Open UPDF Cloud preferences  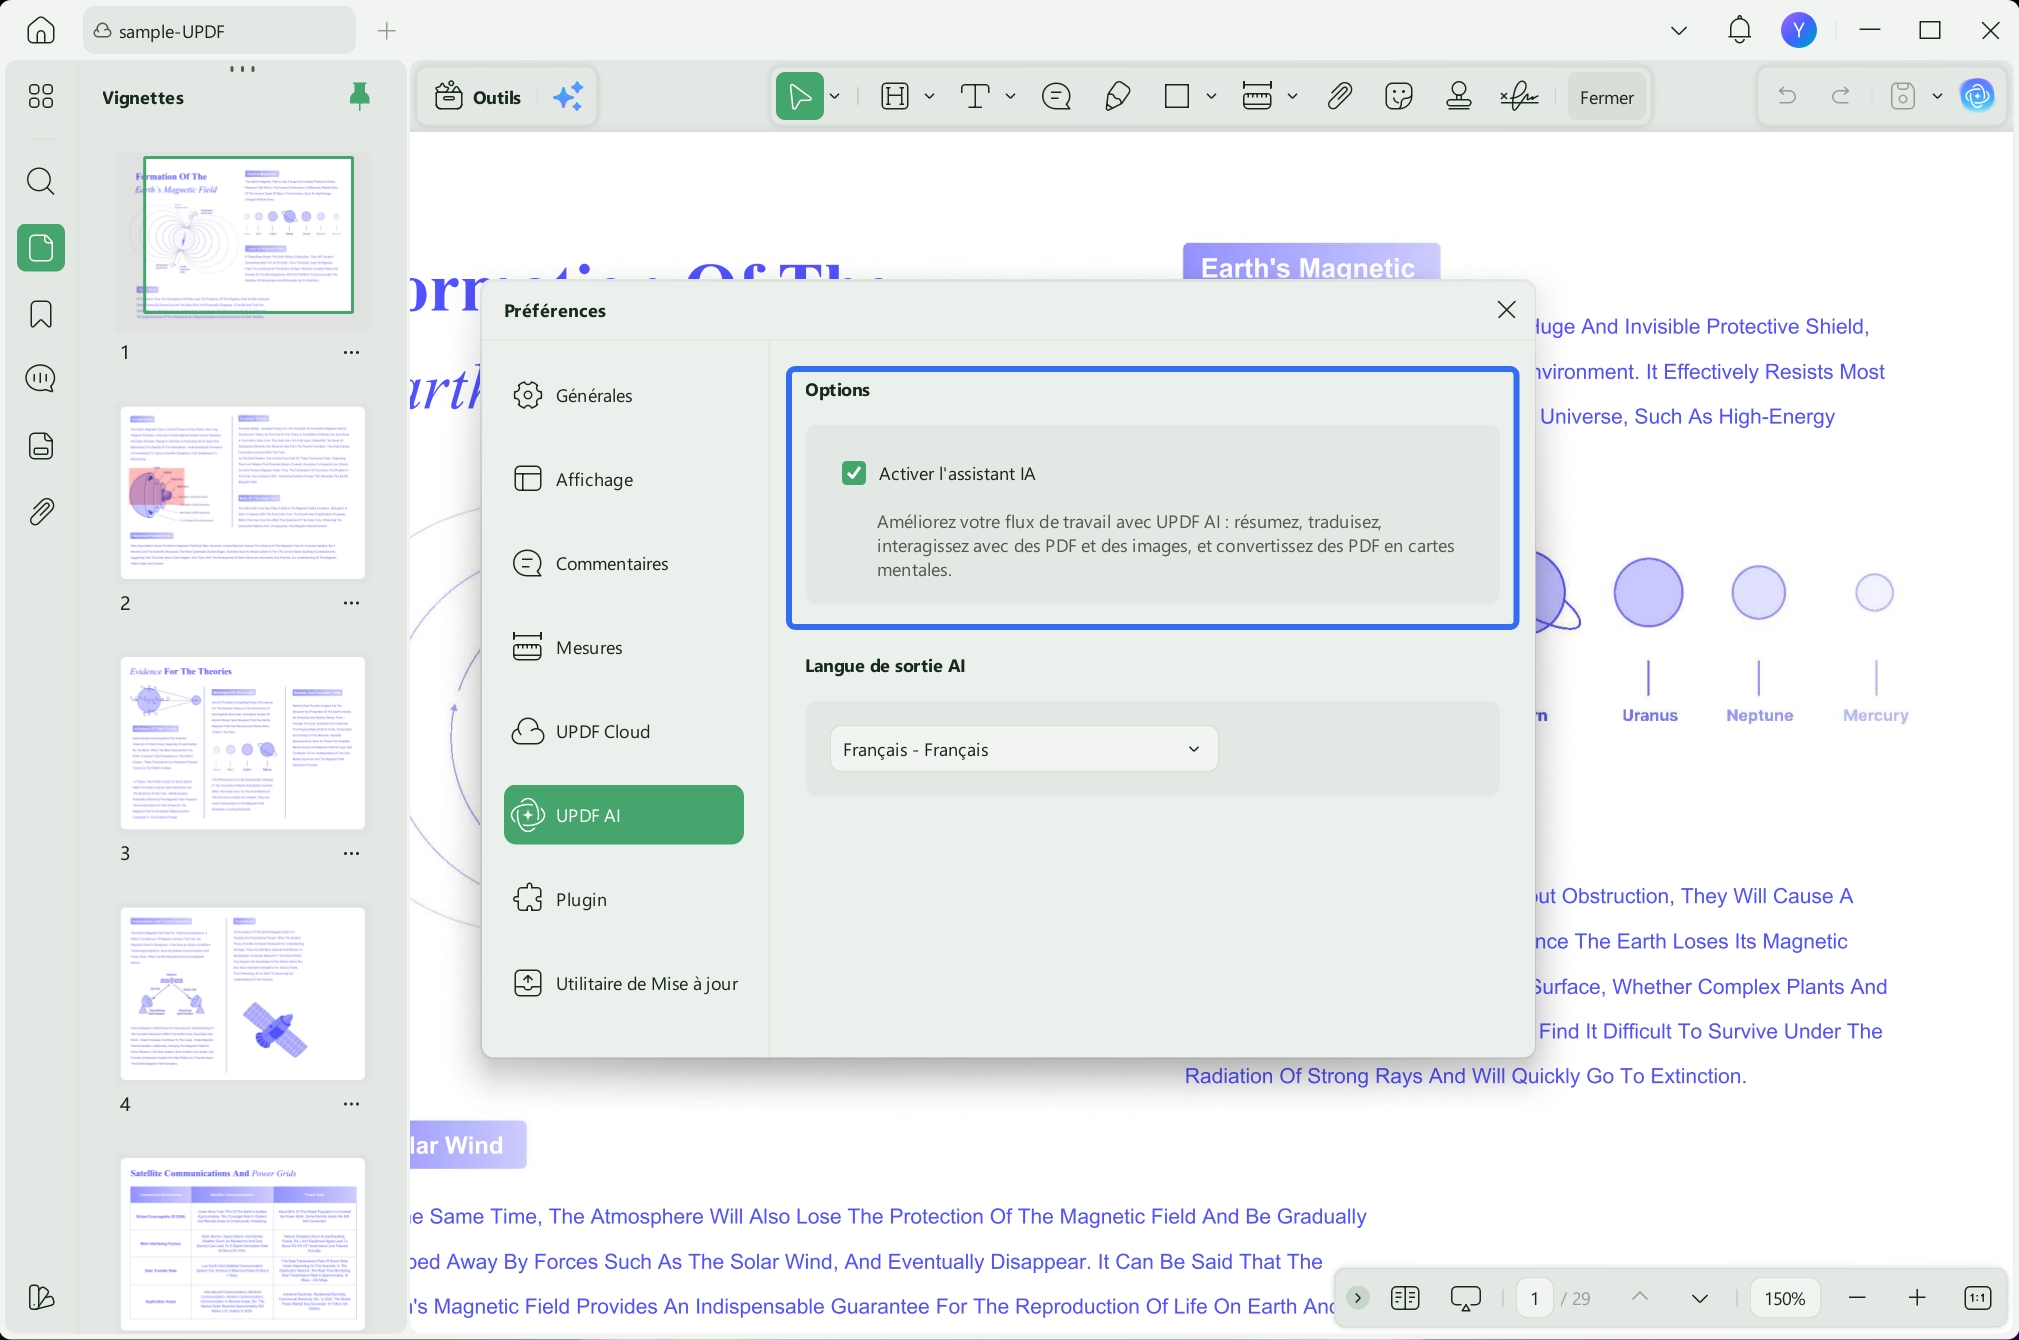624,731
